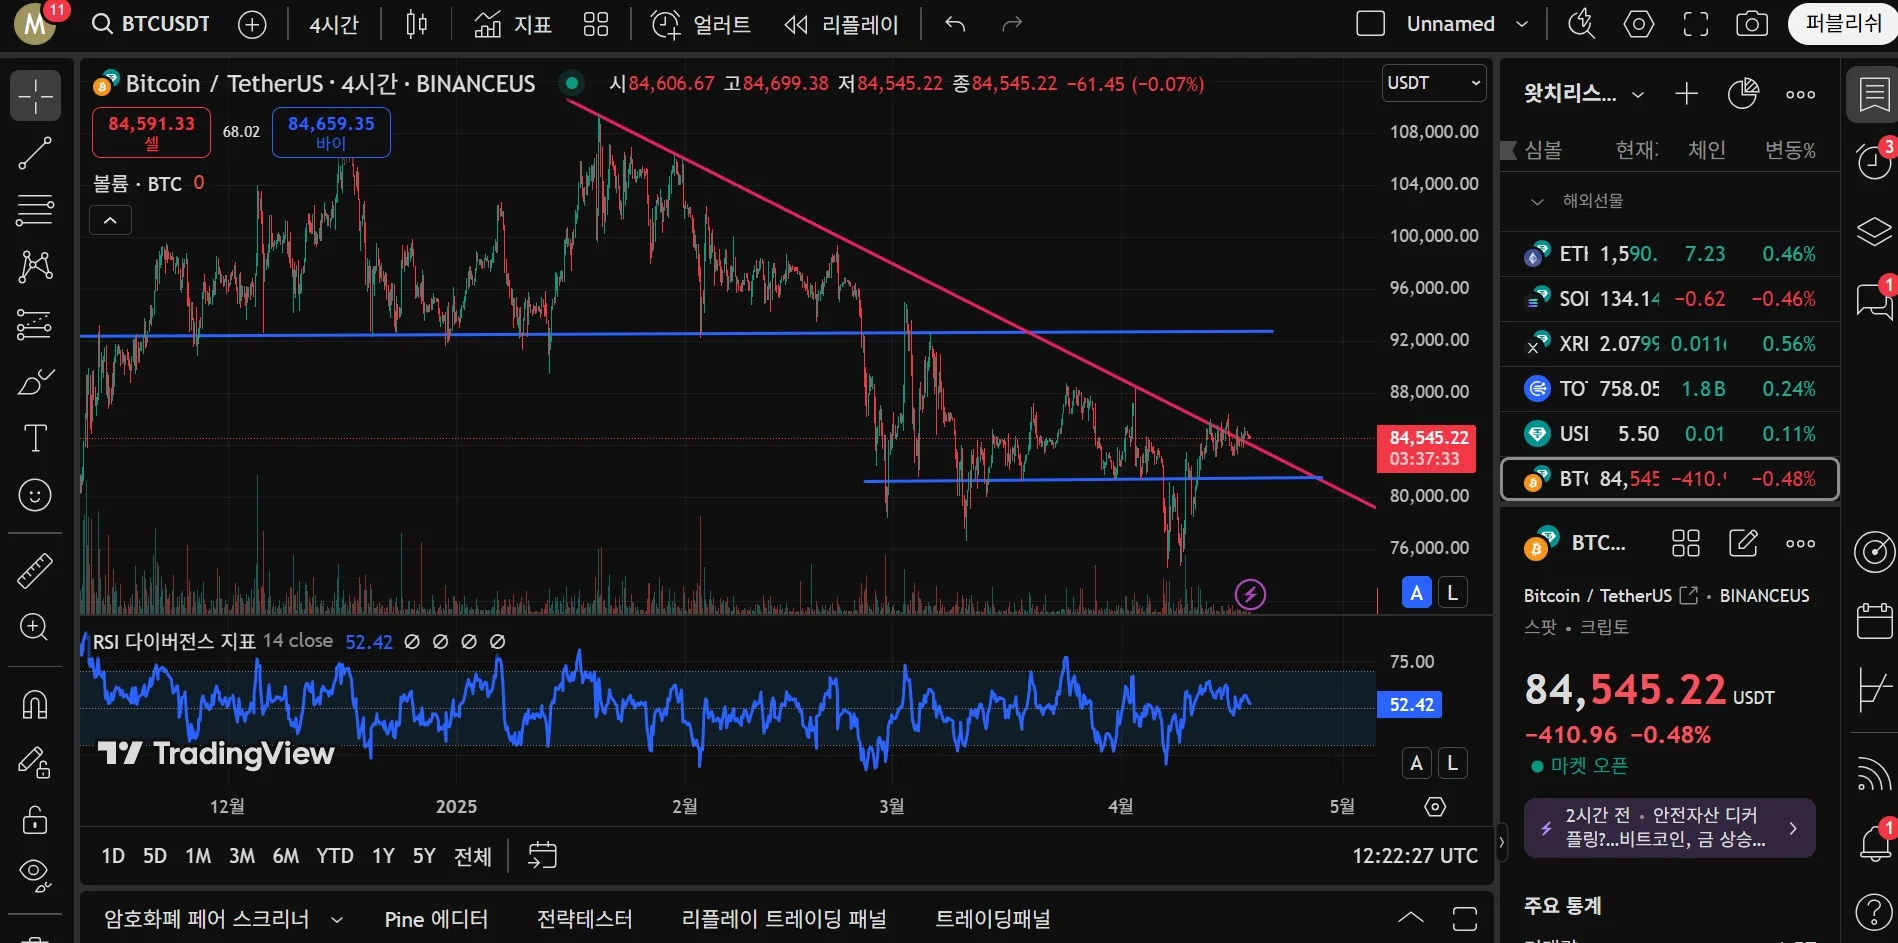The image size is (1898, 943).
Task: Undo the last chart action
Action: click(956, 24)
